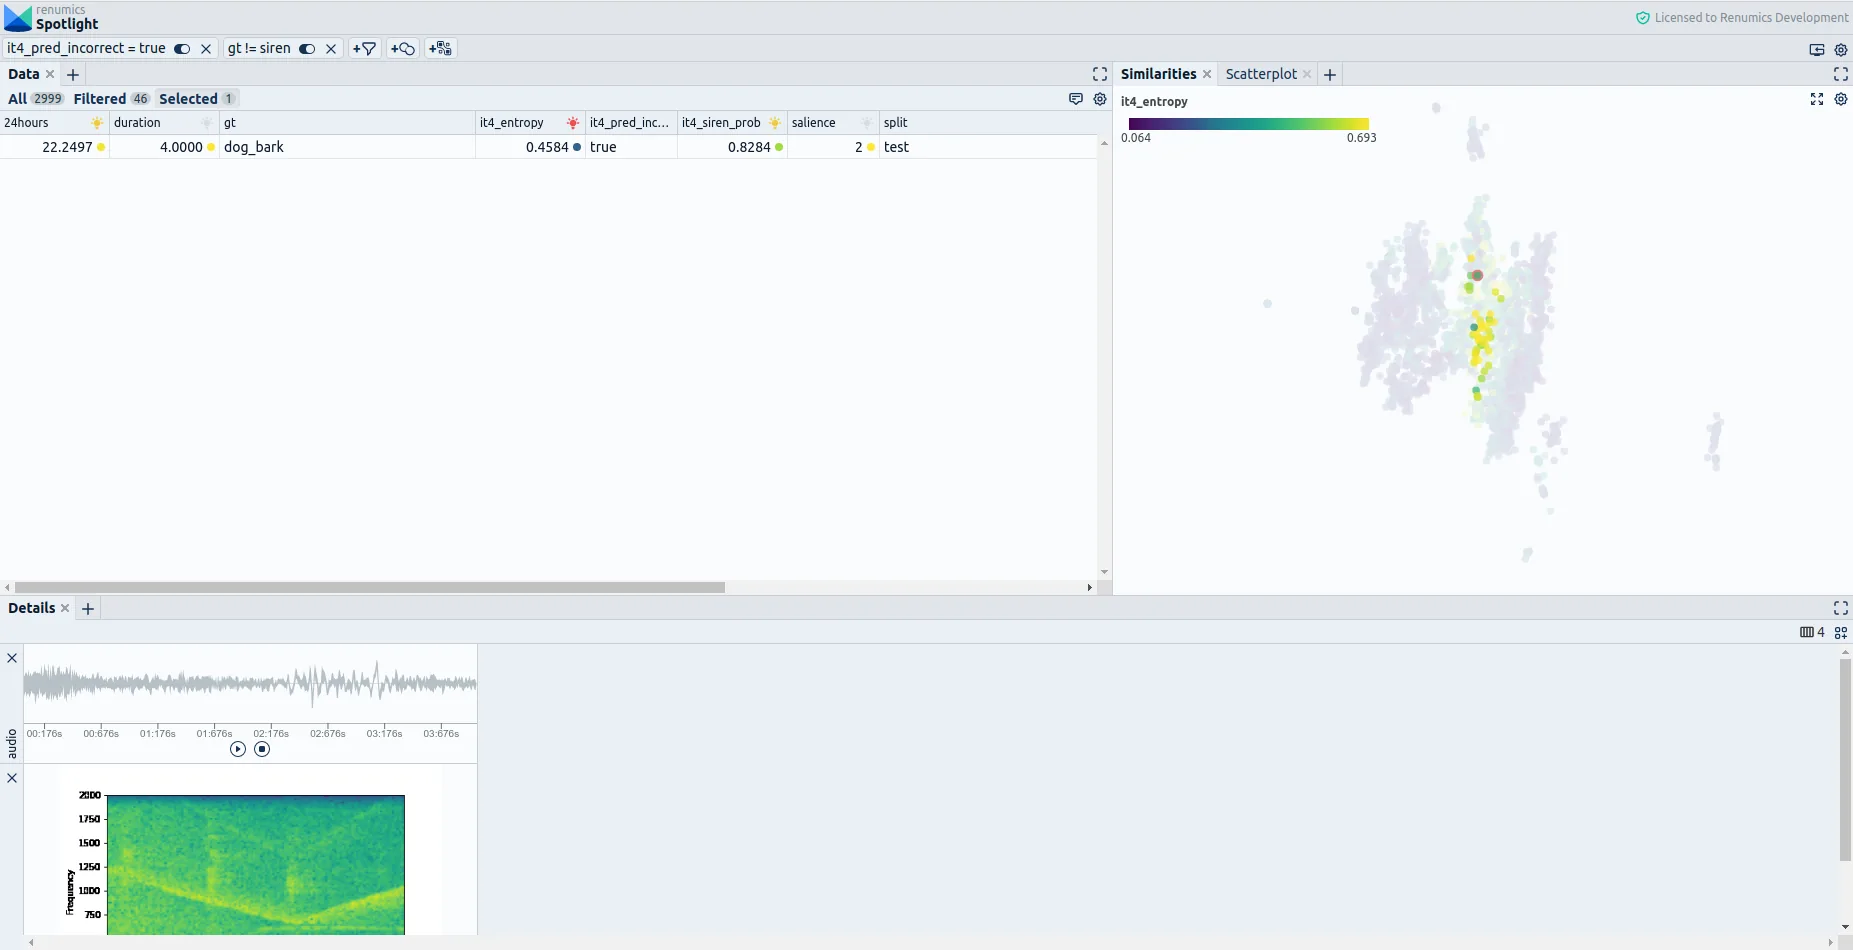Sort by the gt column header
The height and width of the screenshot is (950, 1853).
tap(230, 123)
